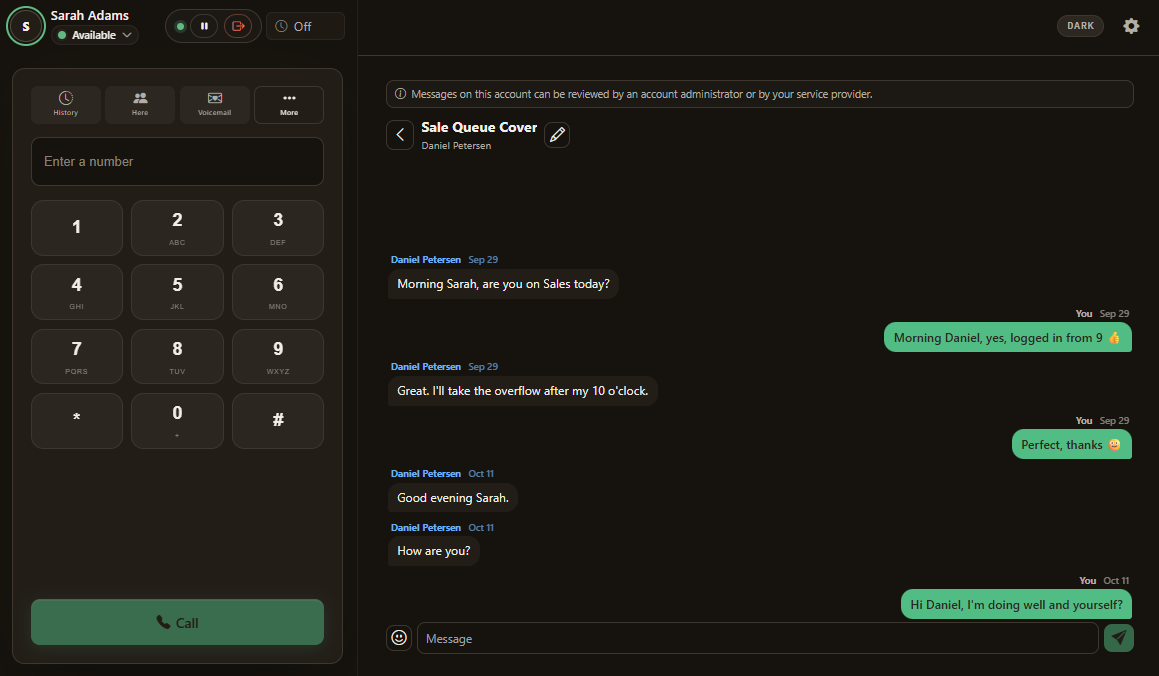Click the "Perfect, thanks" message bubble
The image size is (1159, 676).
1072,445
